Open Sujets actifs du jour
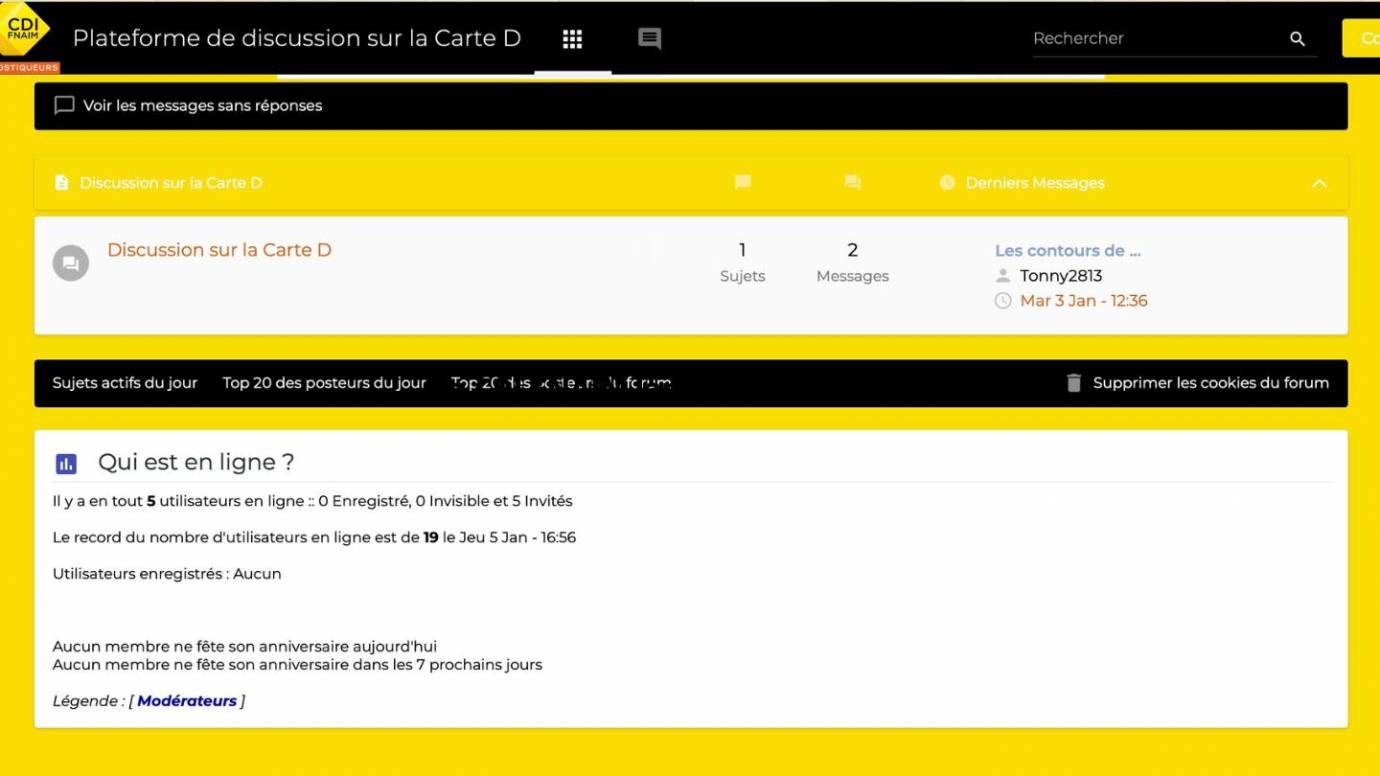 coord(125,382)
